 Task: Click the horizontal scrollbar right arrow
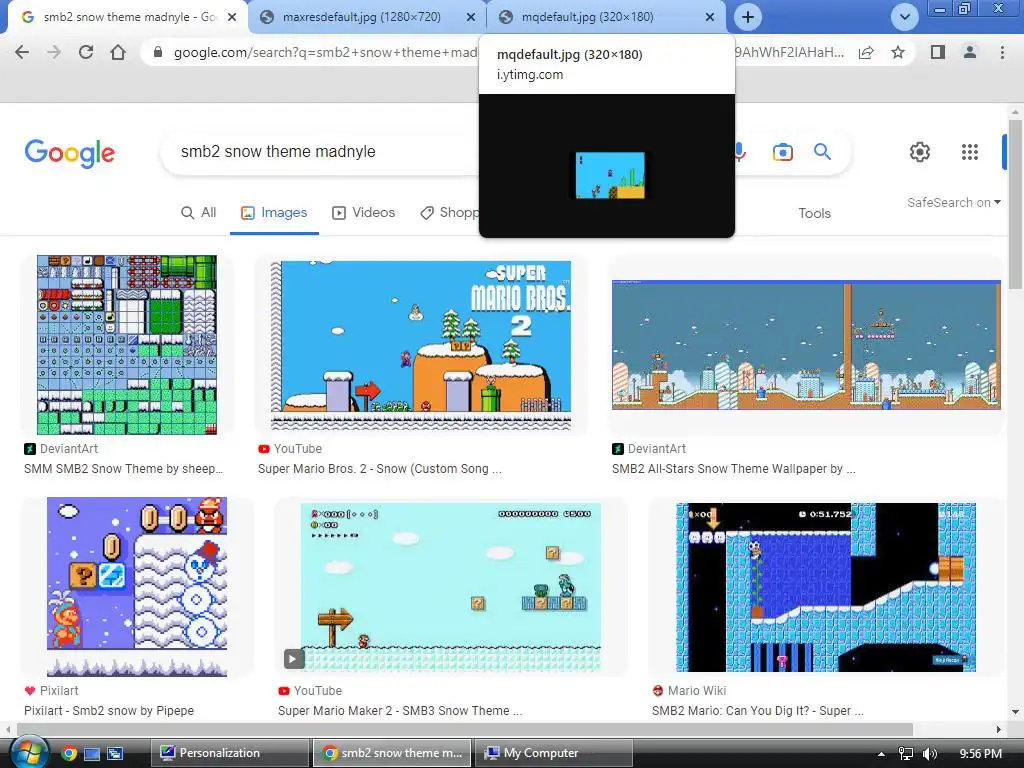pyautogui.click(x=999, y=729)
